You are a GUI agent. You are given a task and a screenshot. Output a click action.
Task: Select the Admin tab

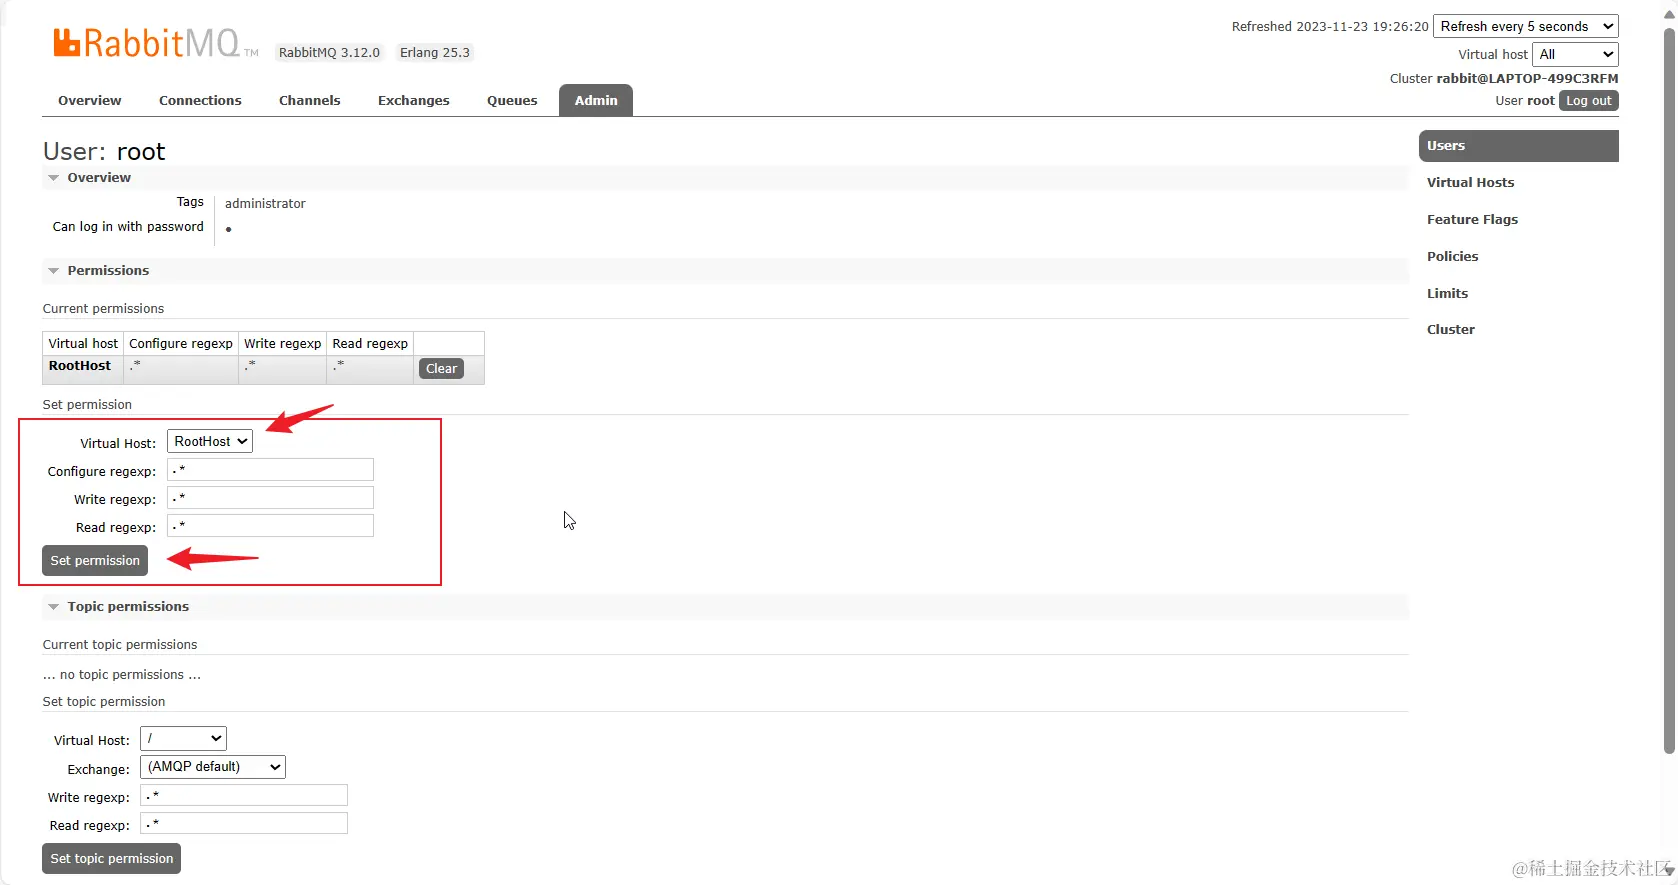click(x=596, y=100)
